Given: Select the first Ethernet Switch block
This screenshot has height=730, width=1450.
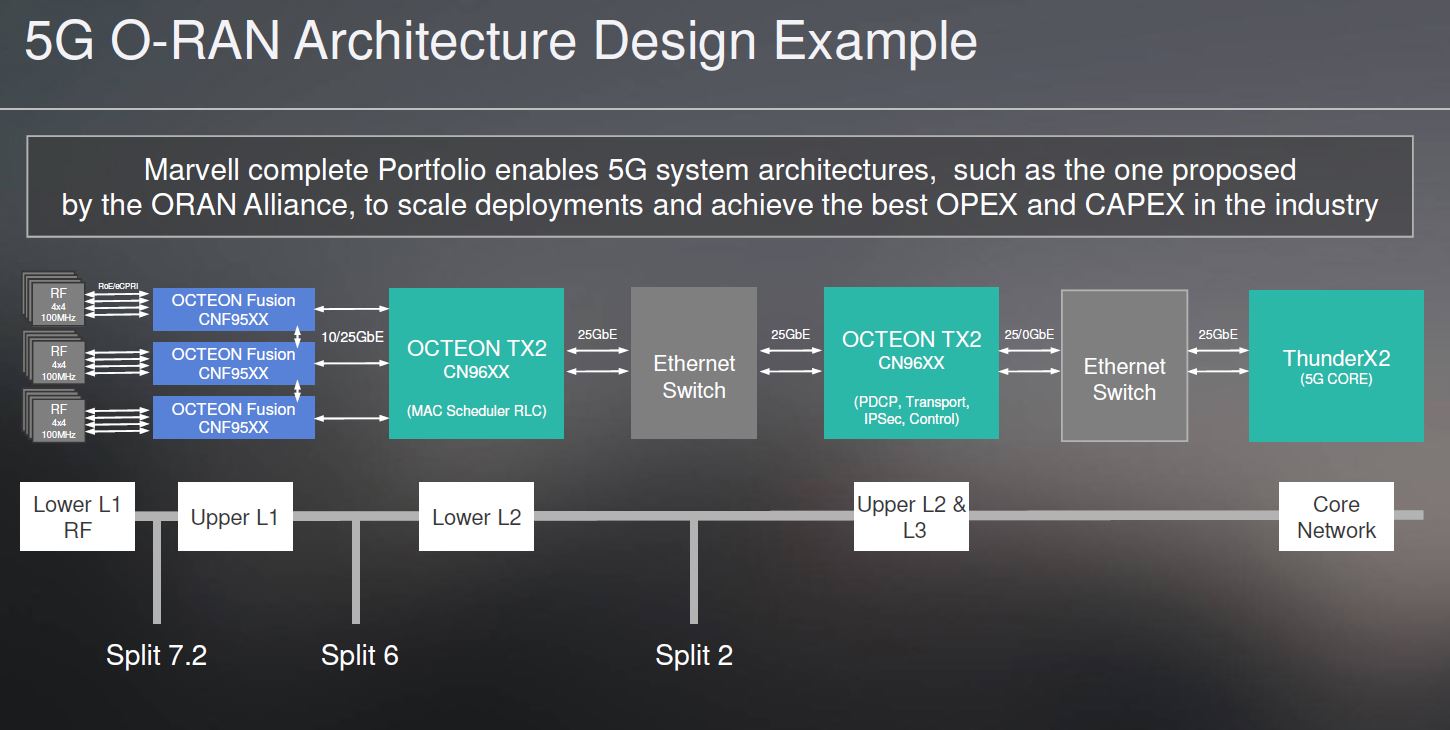Looking at the screenshot, I should click(694, 363).
